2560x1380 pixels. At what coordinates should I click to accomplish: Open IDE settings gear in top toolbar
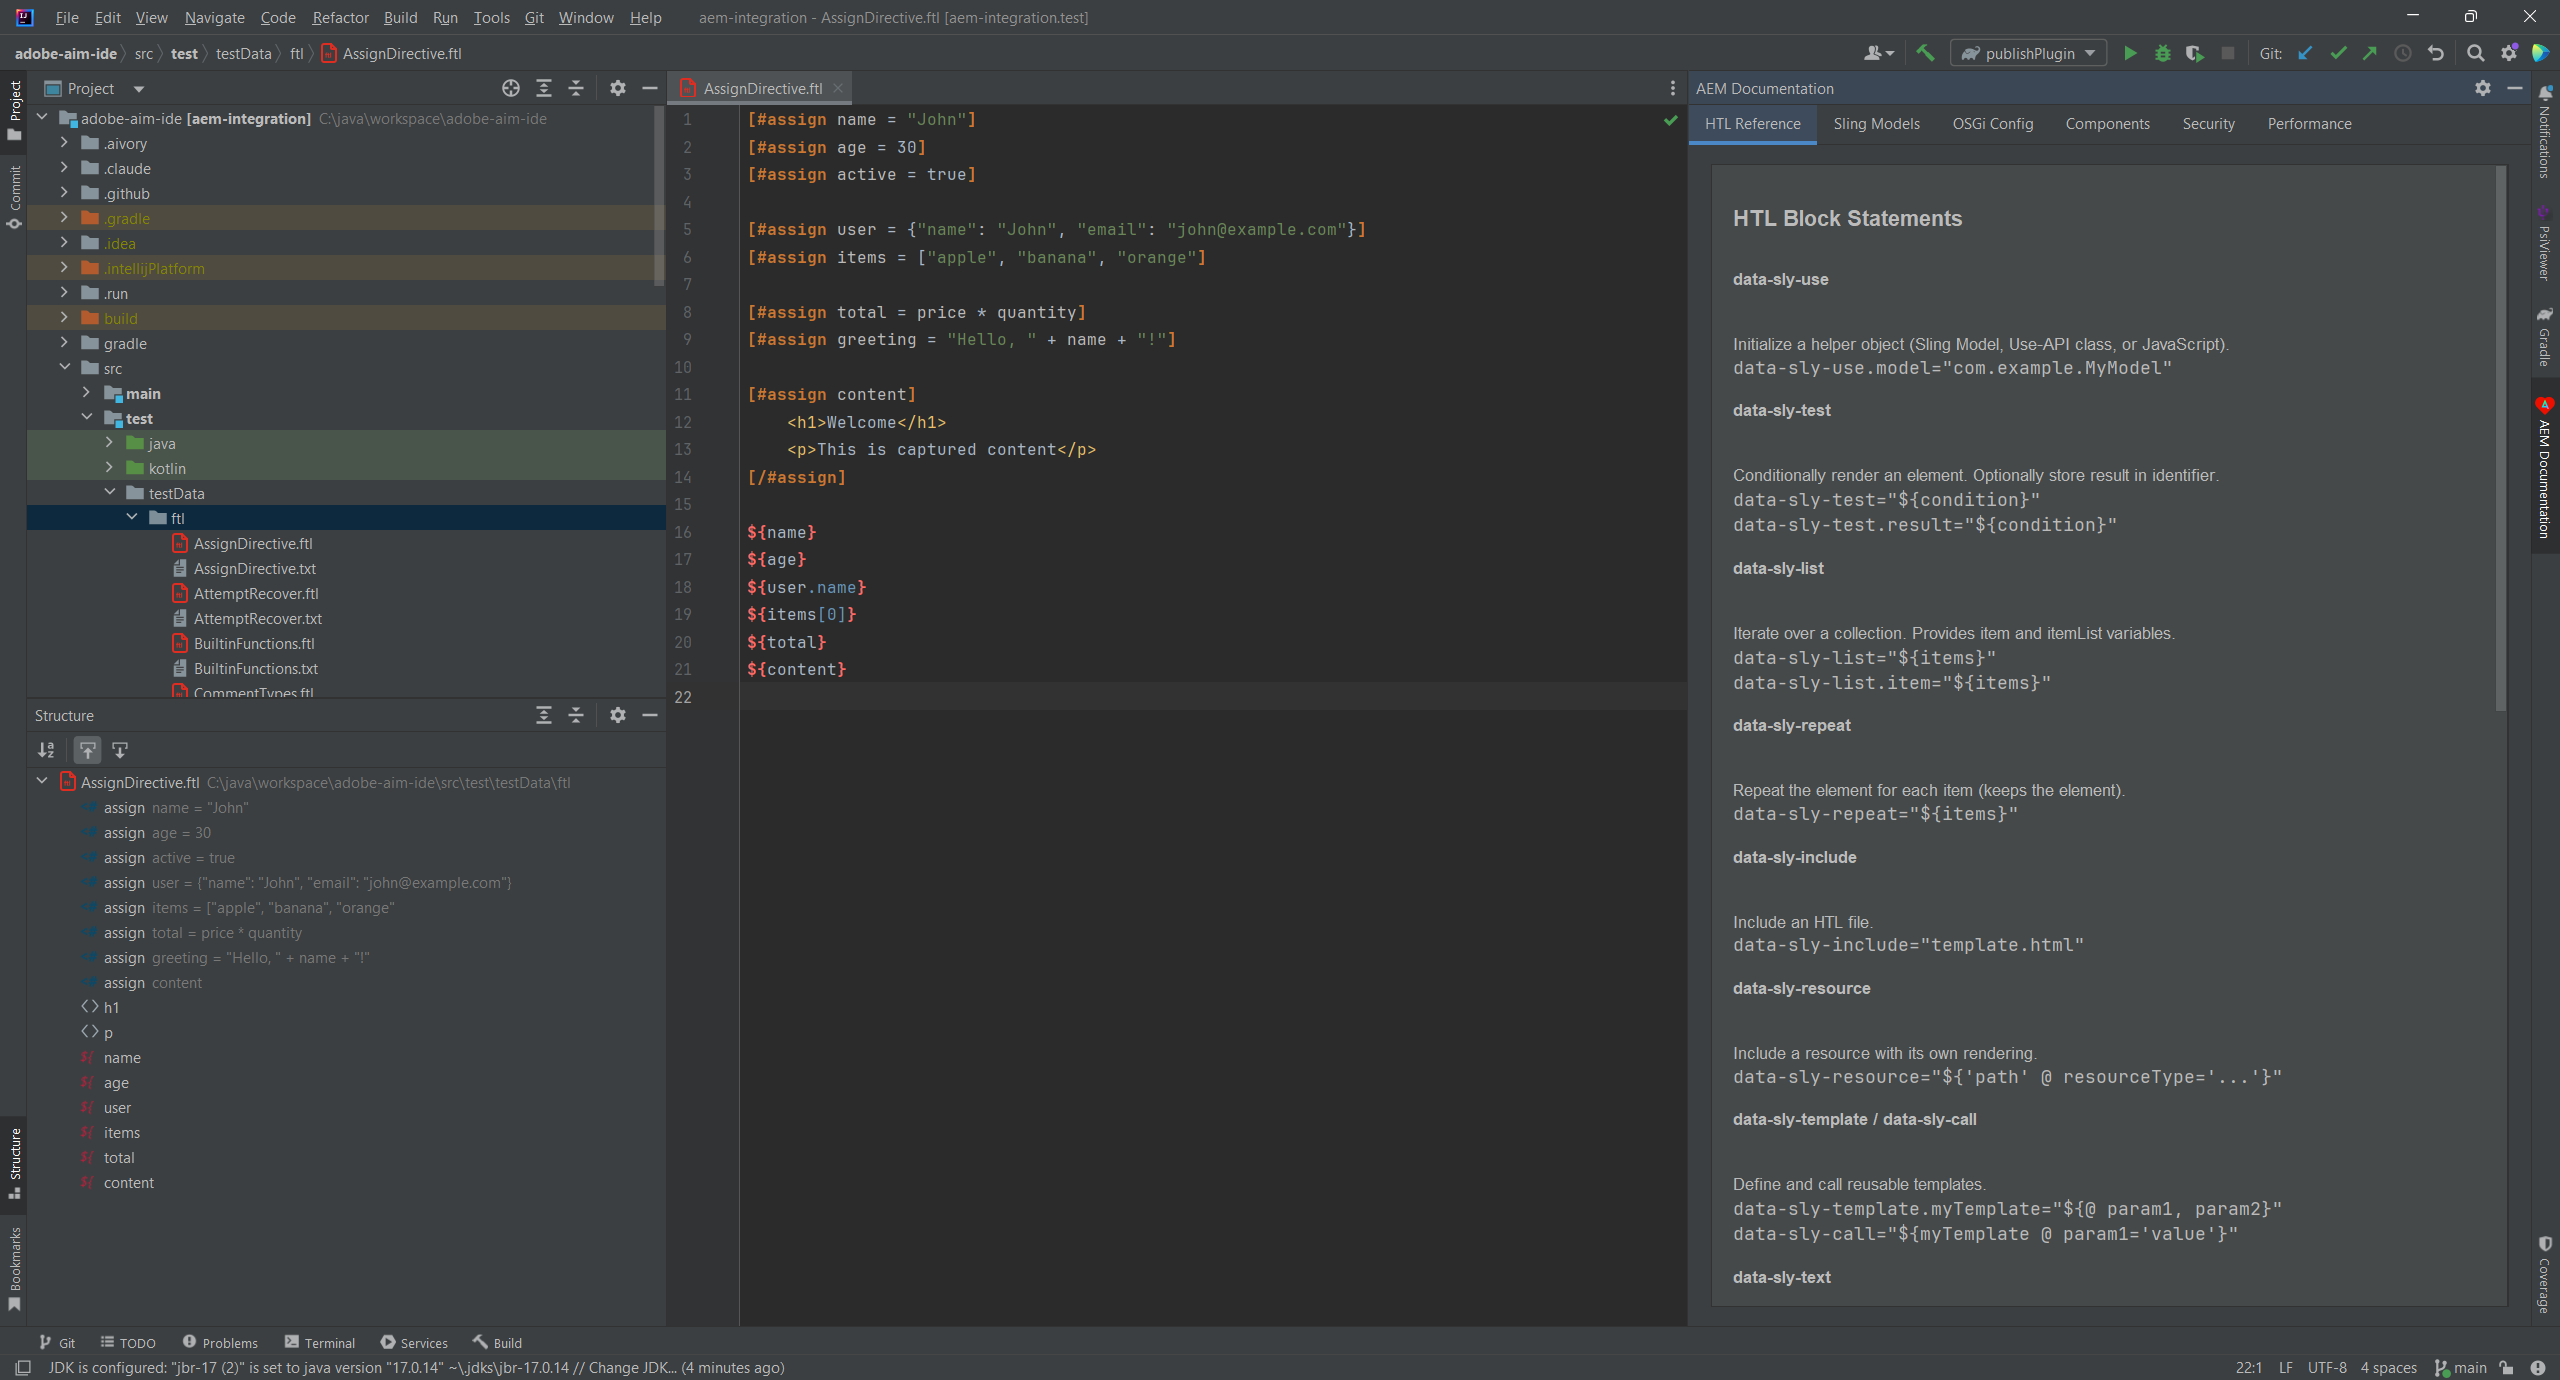pos(2509,54)
